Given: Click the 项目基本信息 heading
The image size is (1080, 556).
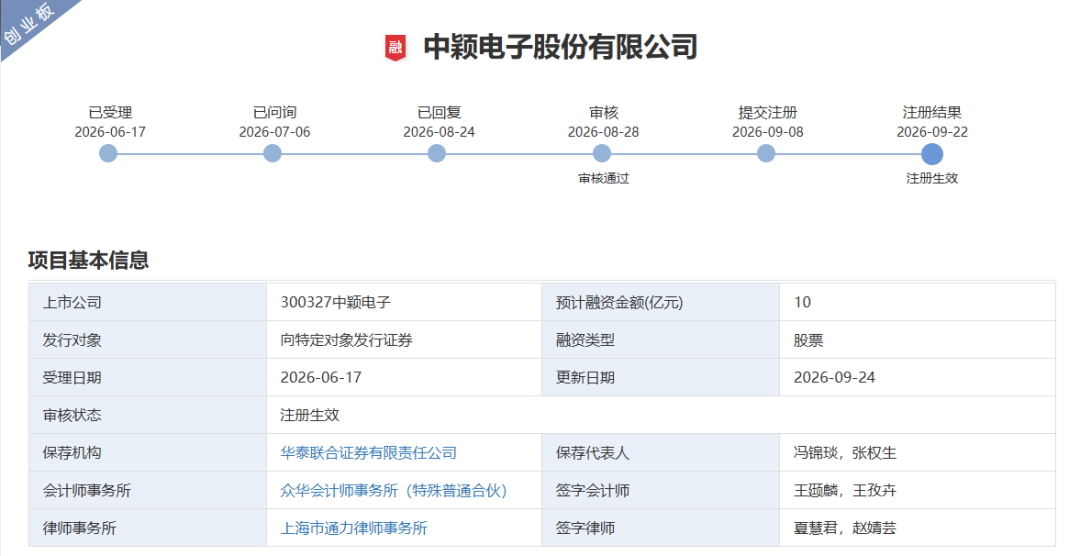Looking at the screenshot, I should (88, 260).
